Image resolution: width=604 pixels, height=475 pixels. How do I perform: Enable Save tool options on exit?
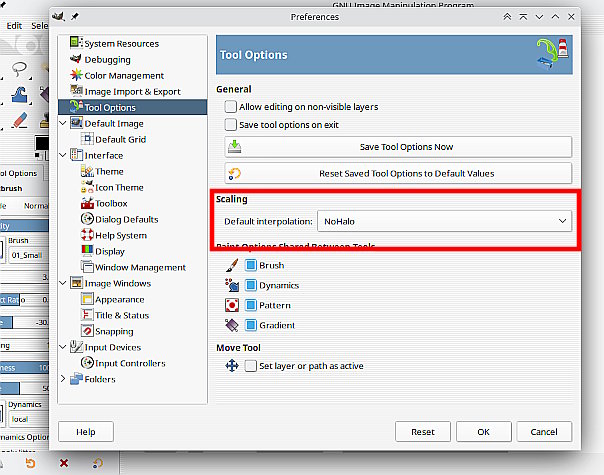(230, 124)
